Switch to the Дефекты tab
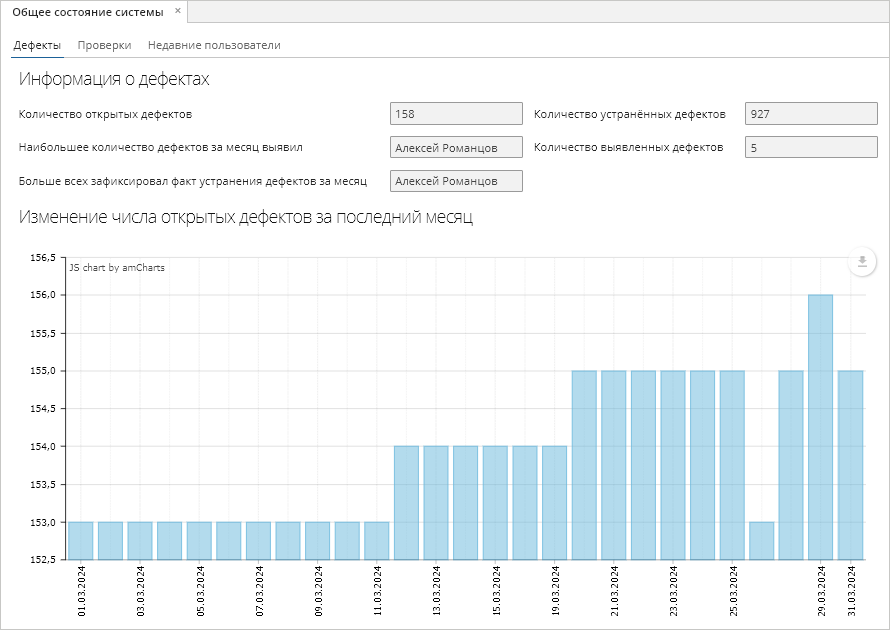Image resolution: width=890 pixels, height=630 pixels. point(37,45)
